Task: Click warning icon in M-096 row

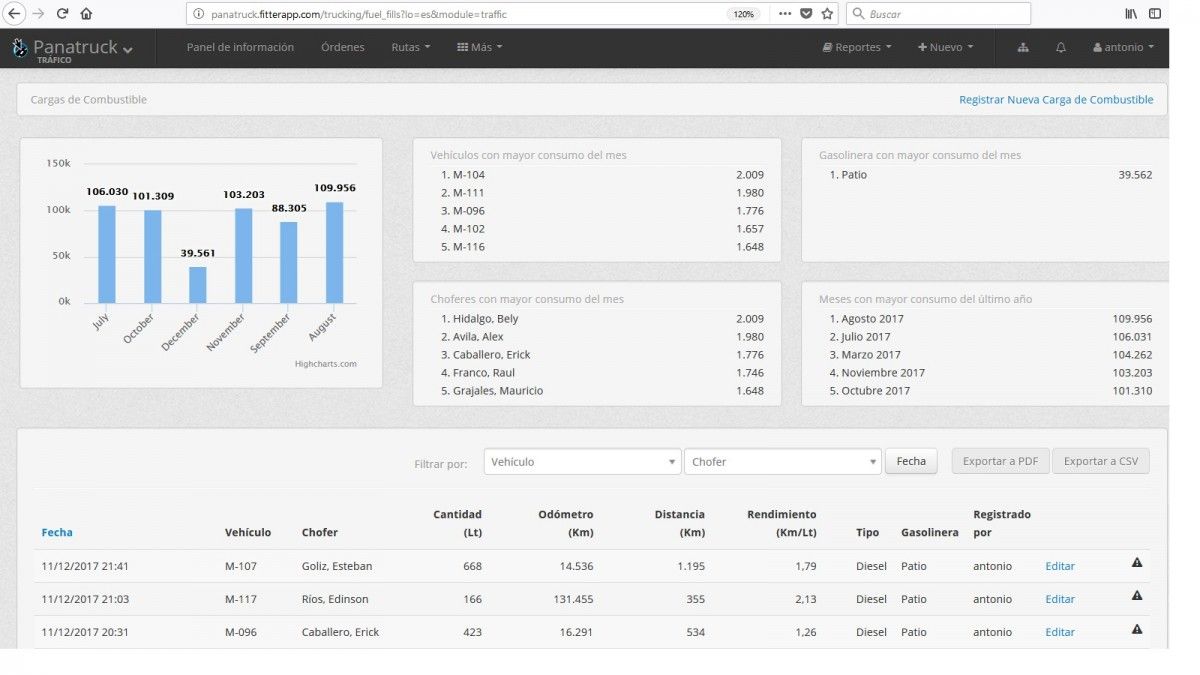Action: 1137,629
